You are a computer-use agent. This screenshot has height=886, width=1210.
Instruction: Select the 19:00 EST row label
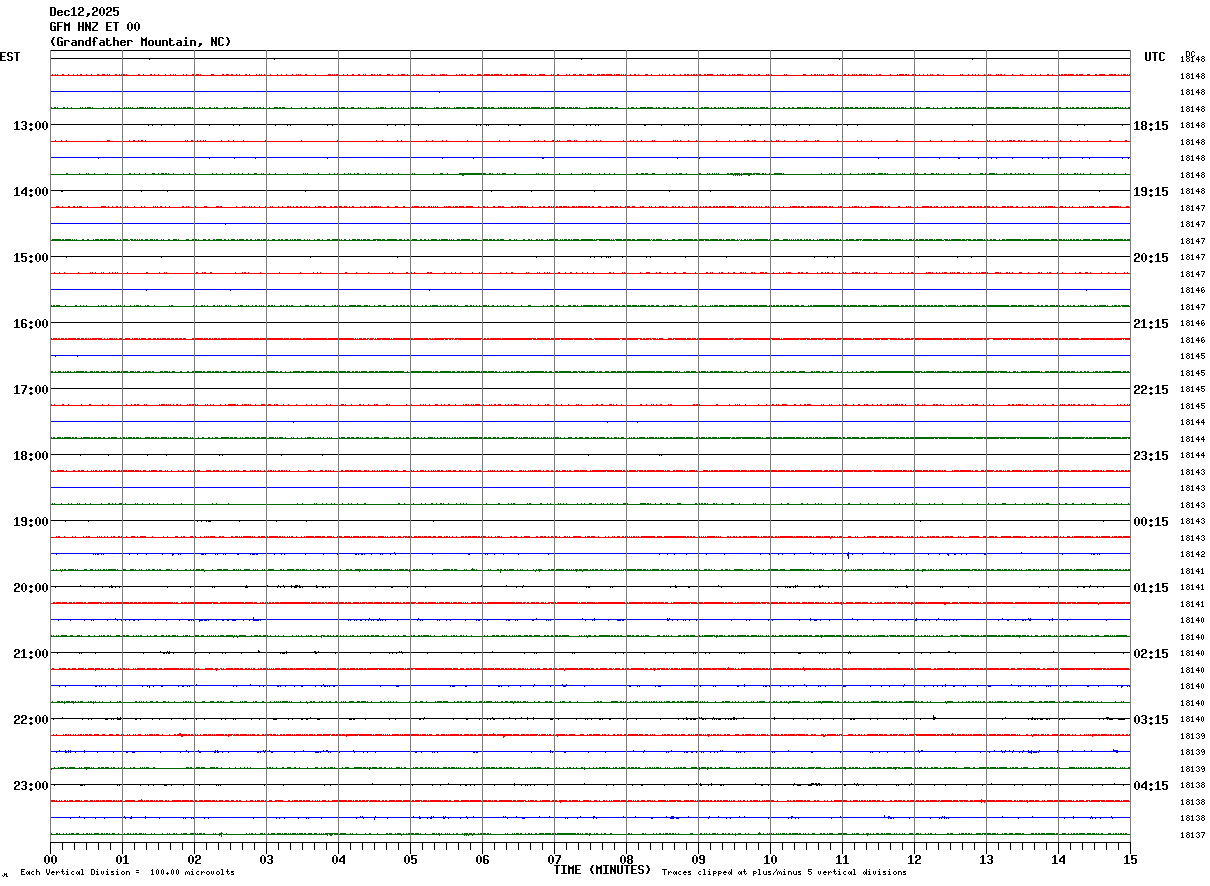(30, 522)
